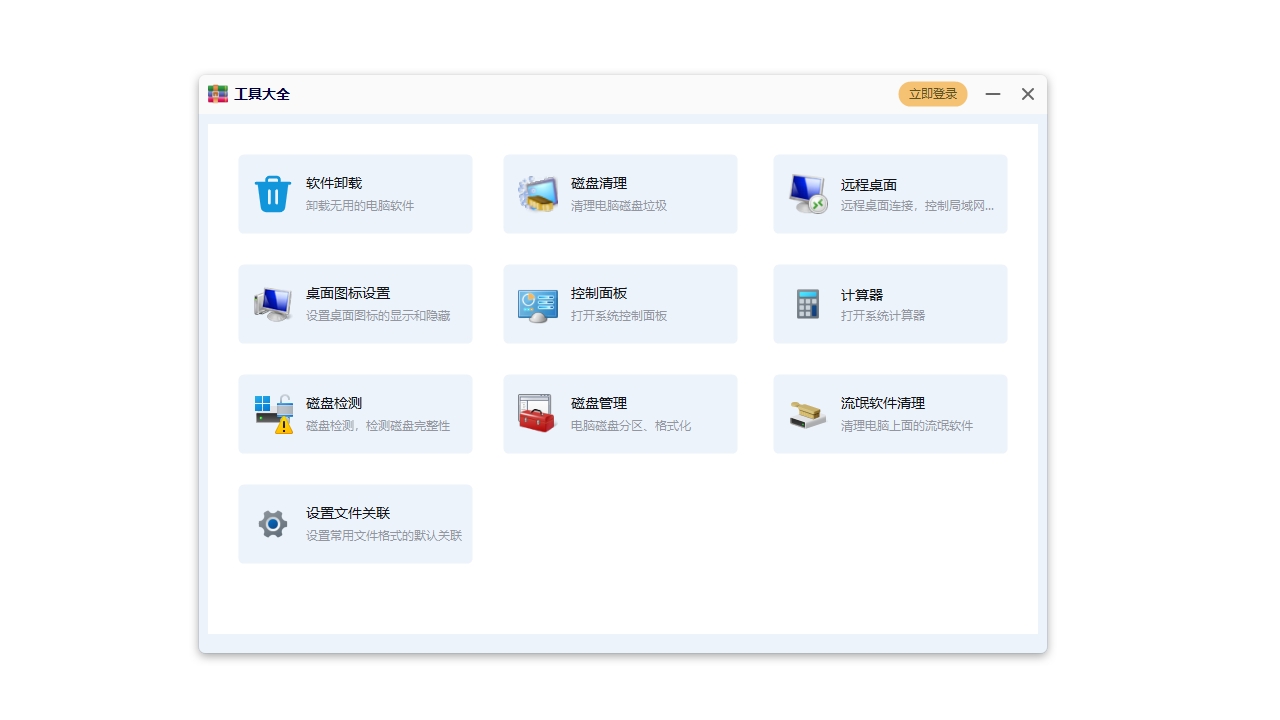Image resolution: width=1280 pixels, height=720 pixels.
Task: Click the 磁盘检测 card
Action: click(x=355, y=414)
